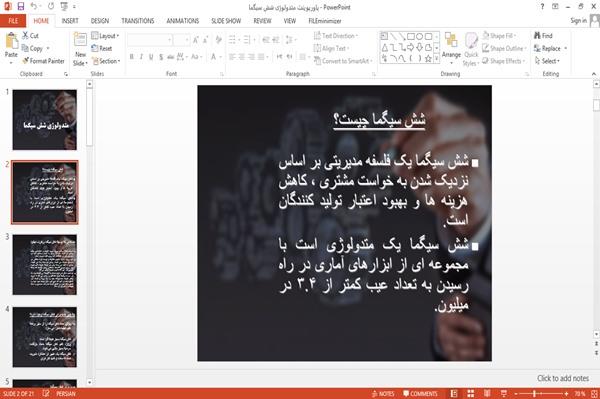Center the text
Image resolution: width=600 pixels, height=399 pixels.
coord(241,57)
